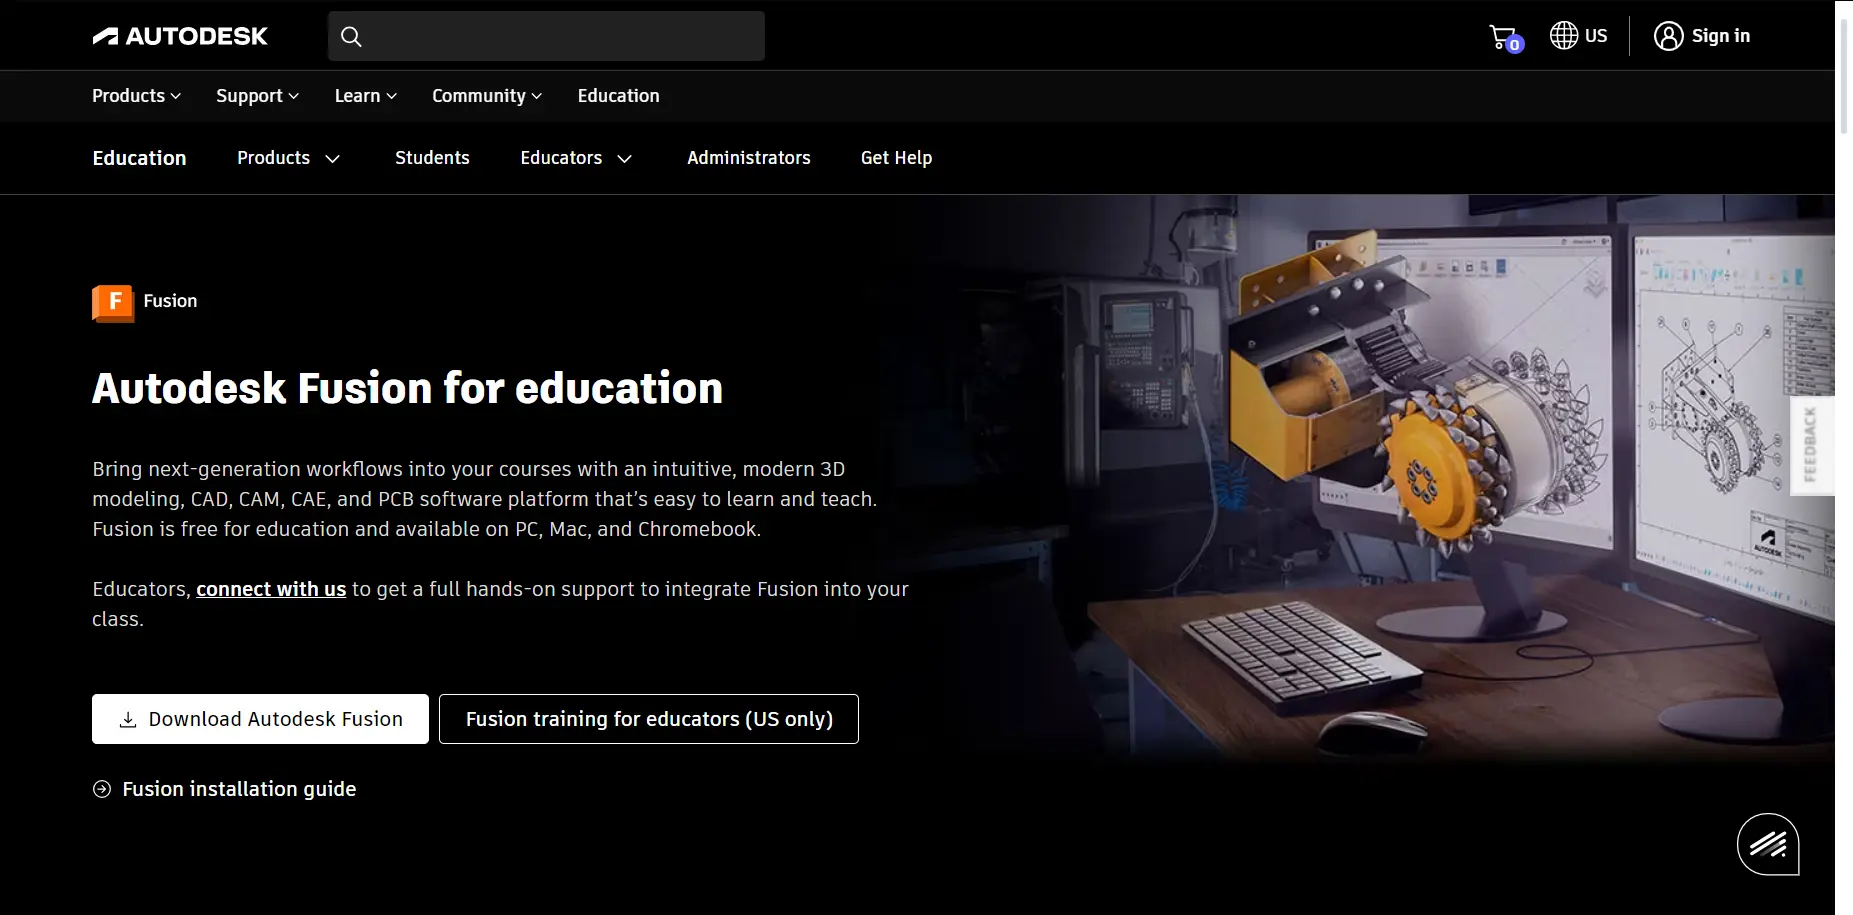Open the Feedback tab on the right

tap(1812, 446)
